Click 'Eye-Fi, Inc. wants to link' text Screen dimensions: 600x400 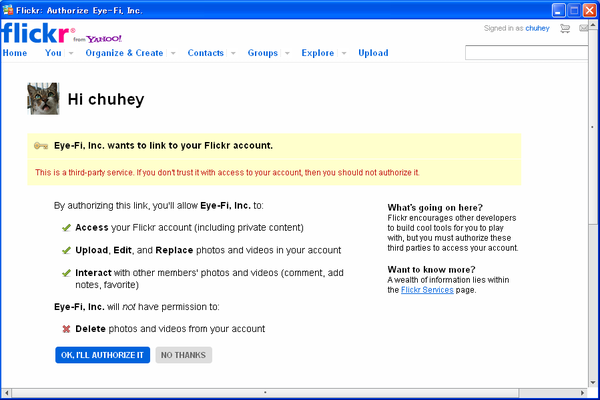(x=163, y=145)
